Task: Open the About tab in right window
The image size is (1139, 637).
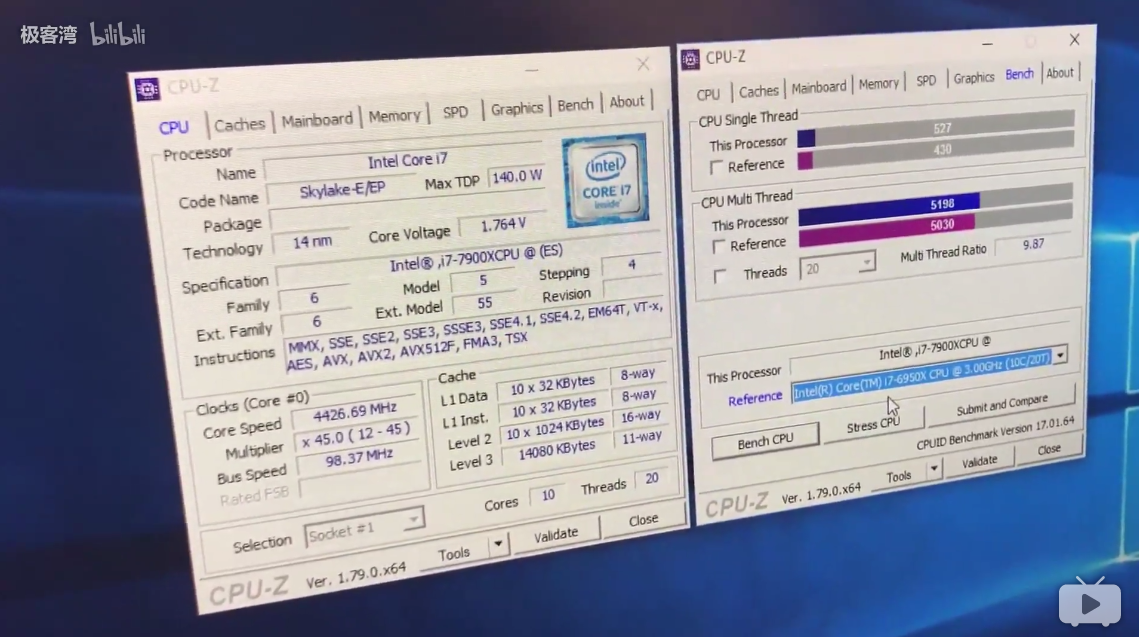Action: tap(1059, 72)
